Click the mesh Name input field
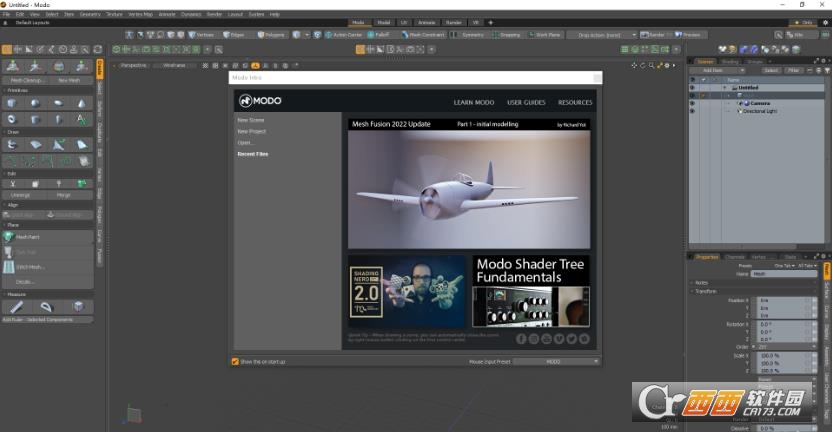The height and width of the screenshot is (432, 832). [784, 274]
